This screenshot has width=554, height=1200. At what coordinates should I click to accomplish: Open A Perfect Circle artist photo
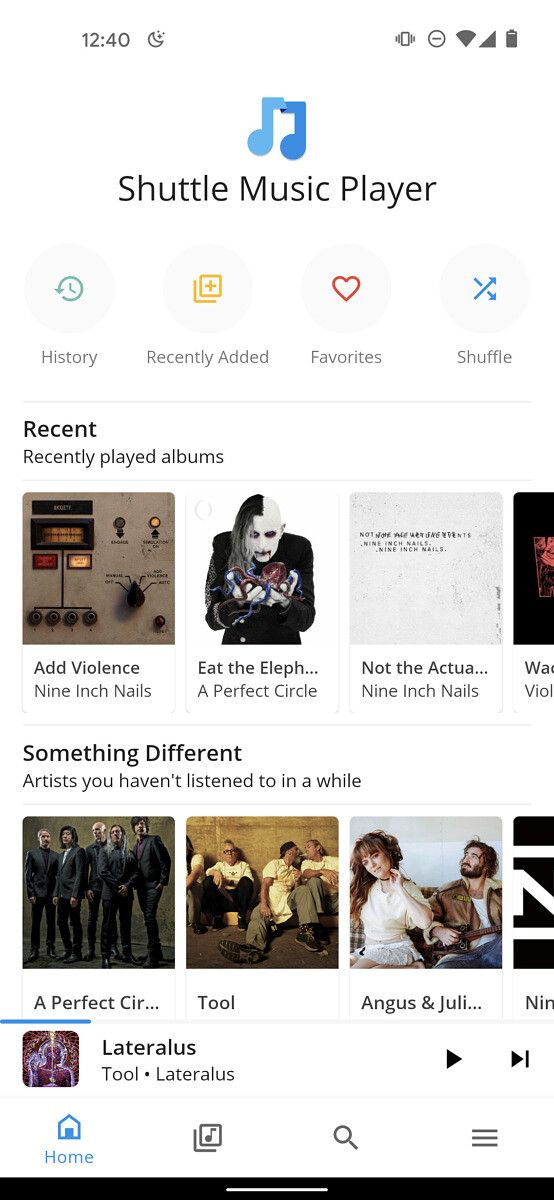pyautogui.click(x=99, y=892)
